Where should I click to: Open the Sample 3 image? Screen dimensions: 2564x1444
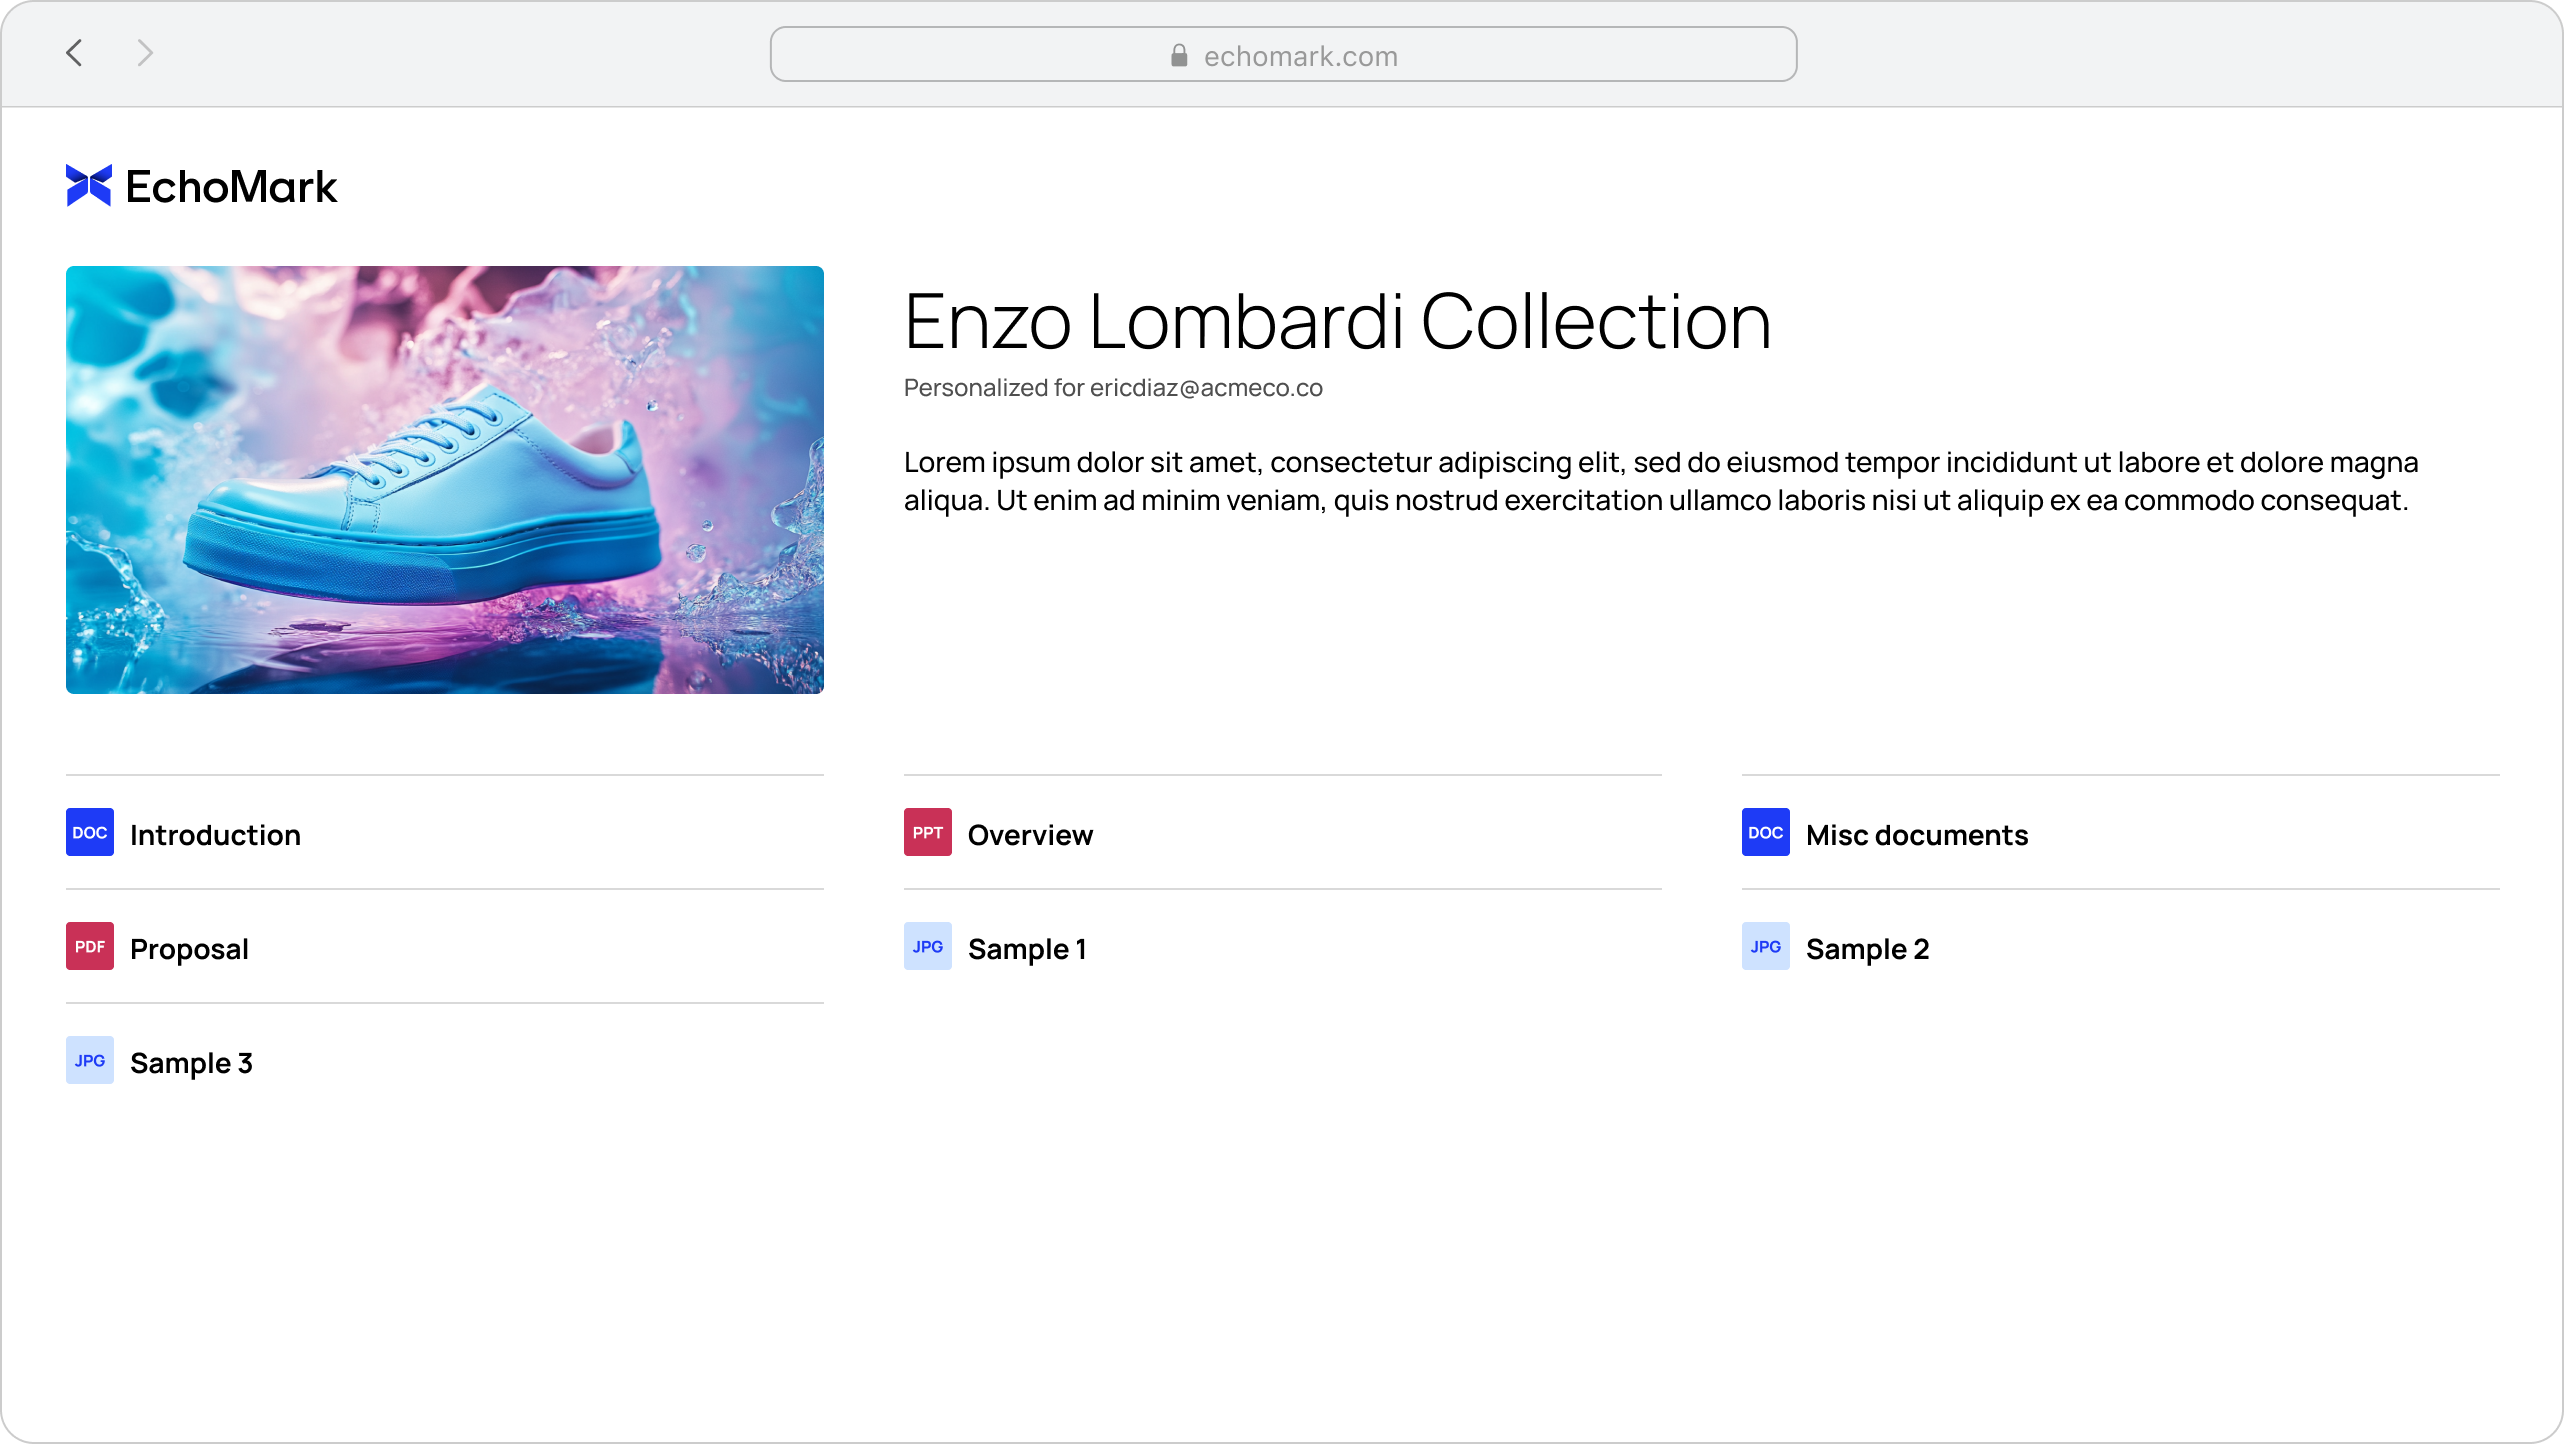click(191, 1063)
